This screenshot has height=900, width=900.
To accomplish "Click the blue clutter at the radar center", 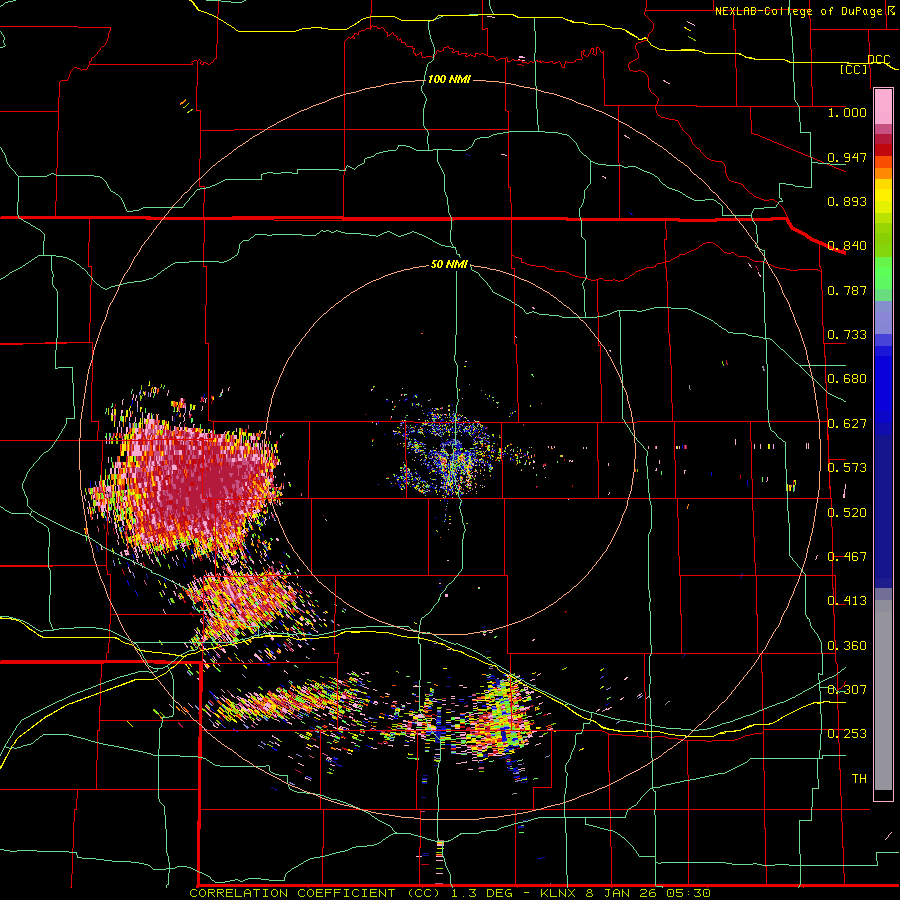I will click(x=451, y=453).
